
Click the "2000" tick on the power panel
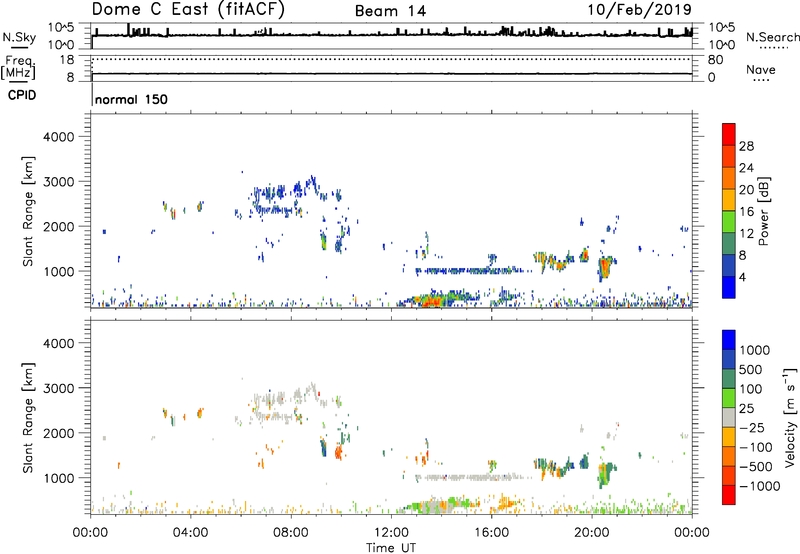[58, 226]
